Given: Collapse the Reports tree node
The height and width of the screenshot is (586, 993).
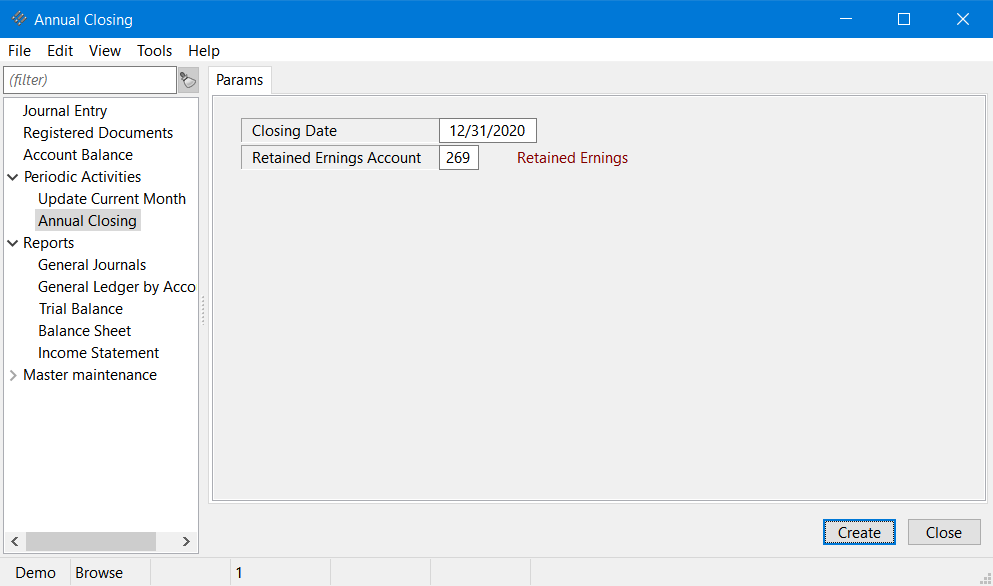Looking at the screenshot, I should pos(13,243).
